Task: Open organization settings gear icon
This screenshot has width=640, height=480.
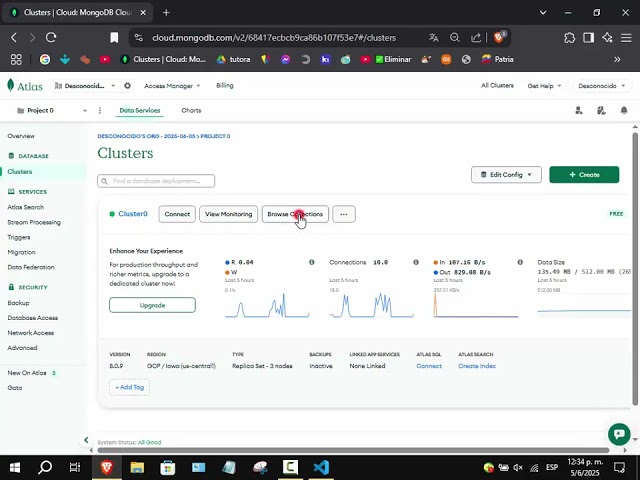Action: [127, 86]
